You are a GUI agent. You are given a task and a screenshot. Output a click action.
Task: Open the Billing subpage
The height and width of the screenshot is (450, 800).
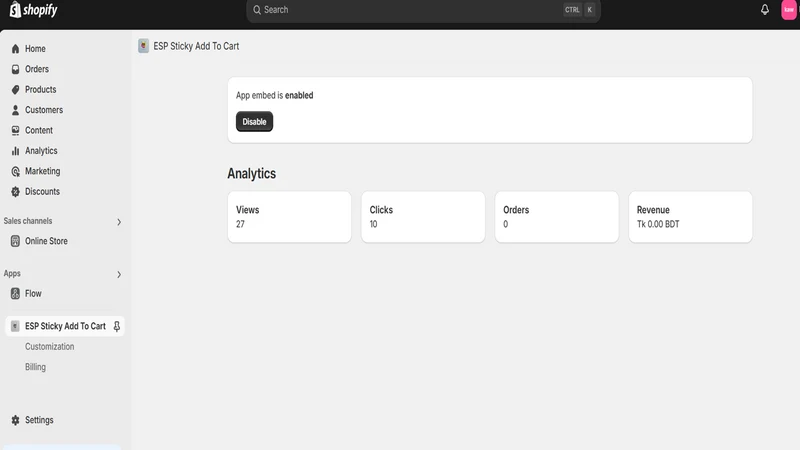coord(35,367)
